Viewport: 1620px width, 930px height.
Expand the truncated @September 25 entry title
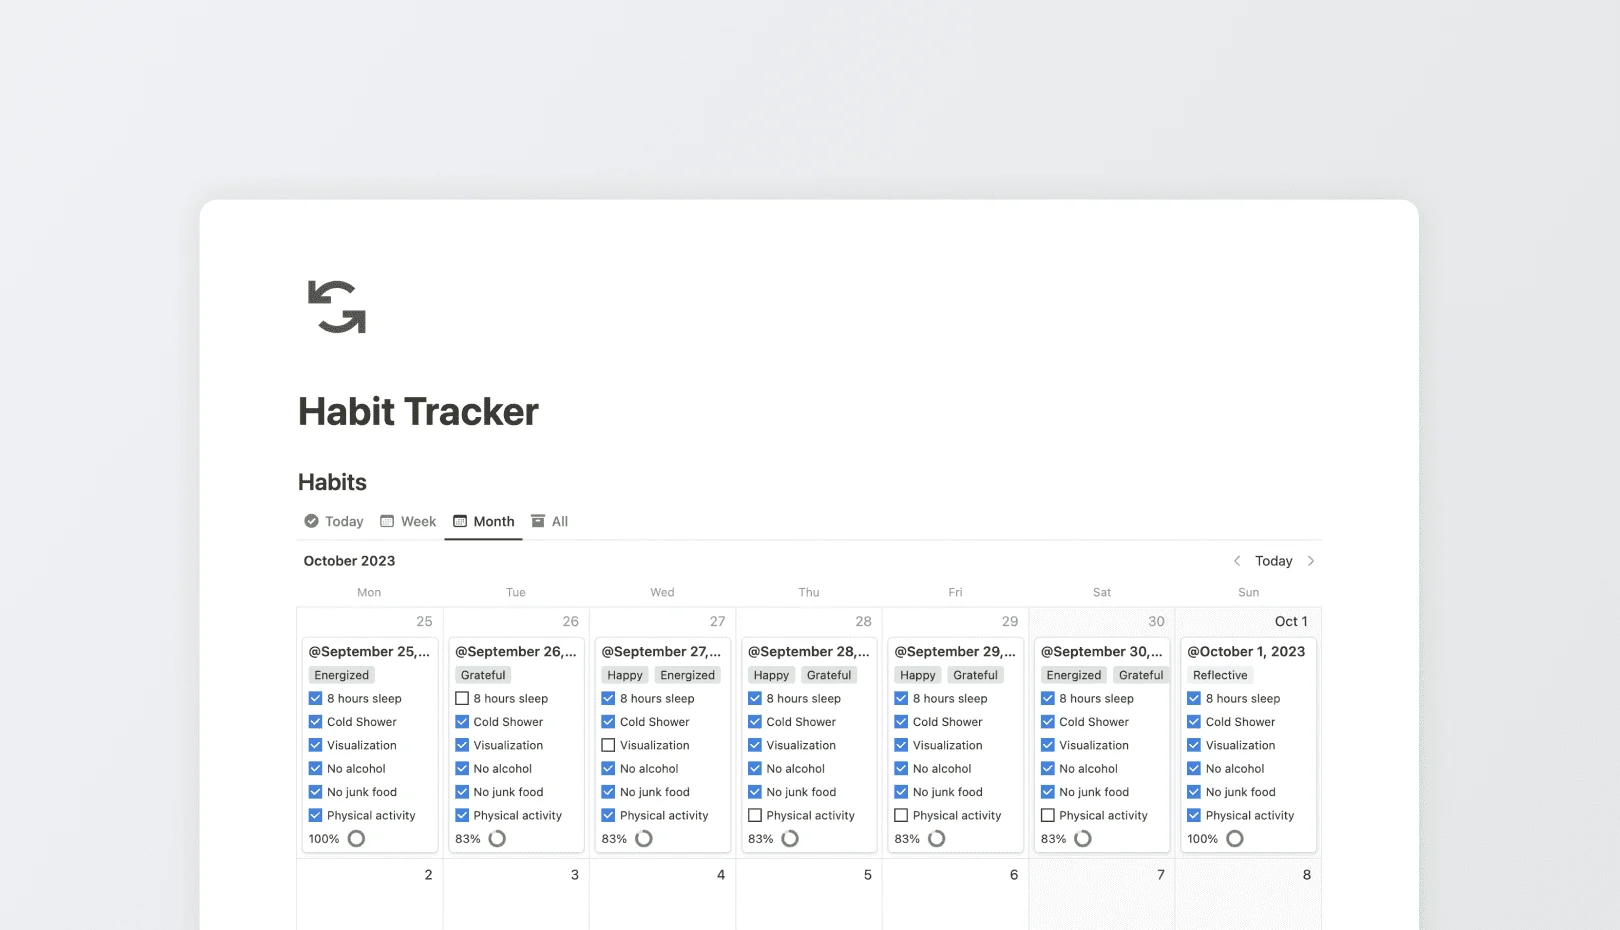[369, 651]
